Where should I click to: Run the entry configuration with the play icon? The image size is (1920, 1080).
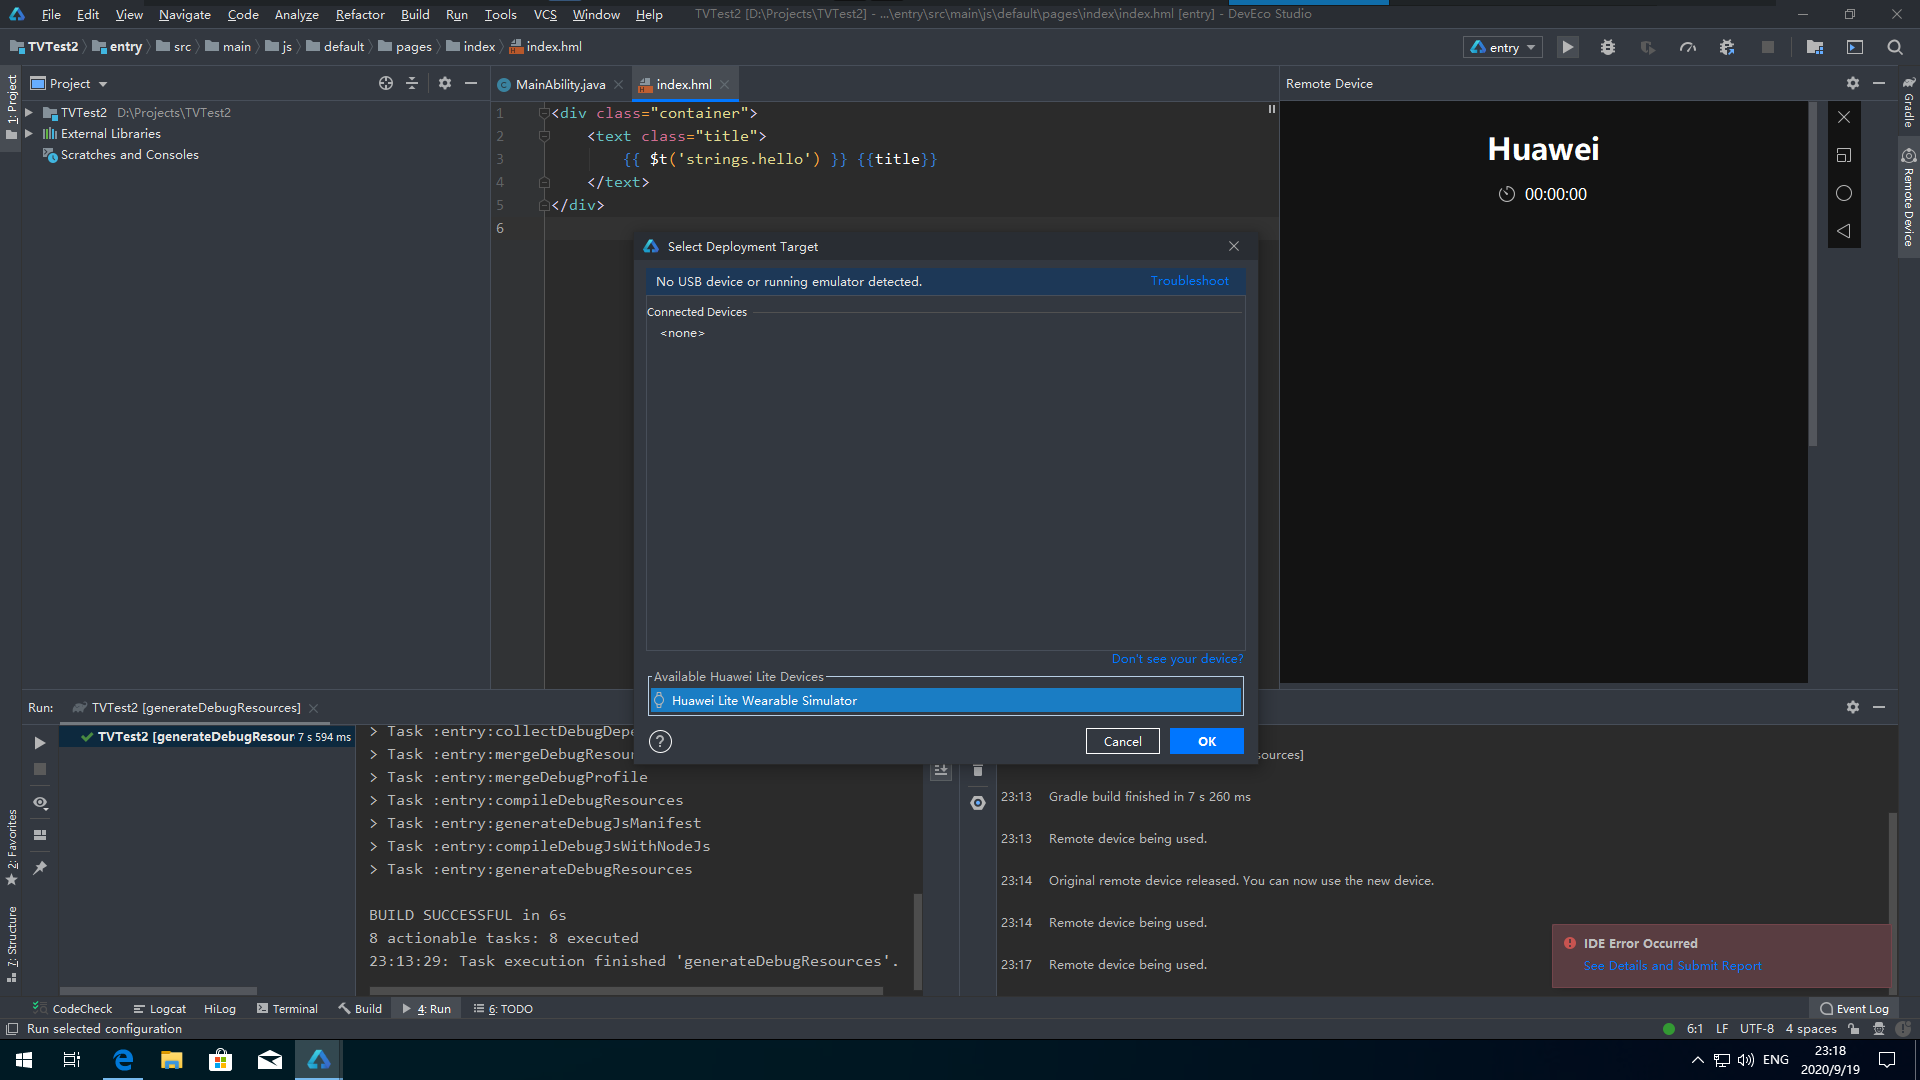click(1568, 47)
